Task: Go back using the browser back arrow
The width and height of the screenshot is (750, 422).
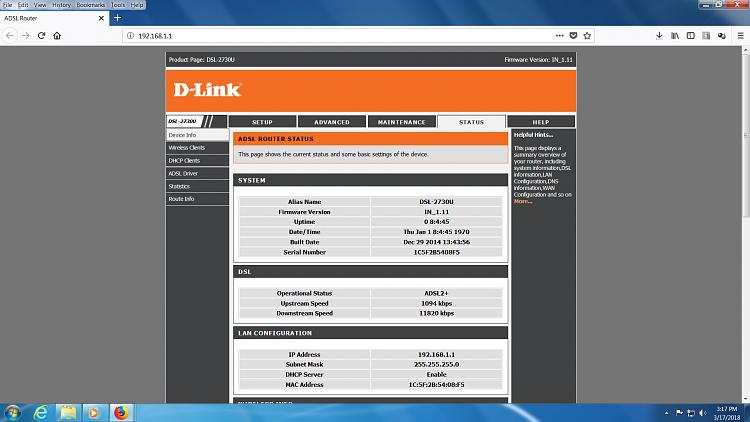Action: coord(10,36)
